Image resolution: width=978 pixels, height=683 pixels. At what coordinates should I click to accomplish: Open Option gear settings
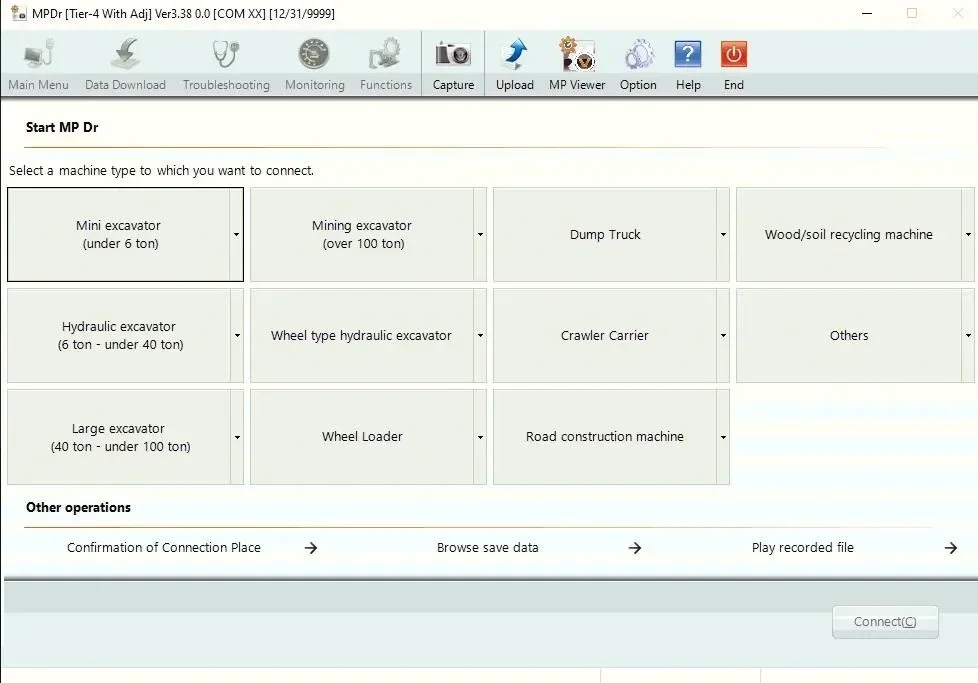click(x=638, y=55)
